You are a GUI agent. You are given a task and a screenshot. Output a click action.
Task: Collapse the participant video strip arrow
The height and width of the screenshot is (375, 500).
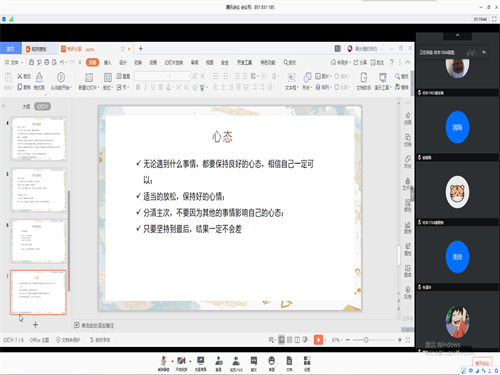point(457,35)
